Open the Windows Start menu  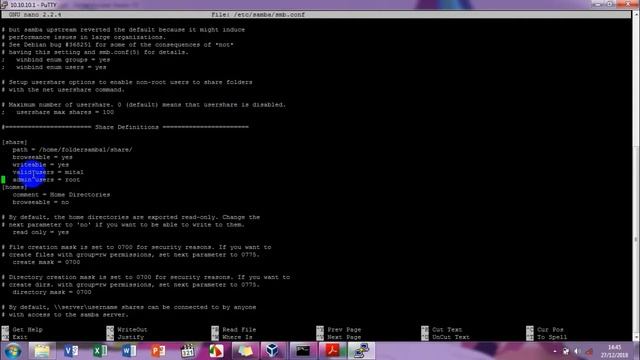click(x=13, y=351)
